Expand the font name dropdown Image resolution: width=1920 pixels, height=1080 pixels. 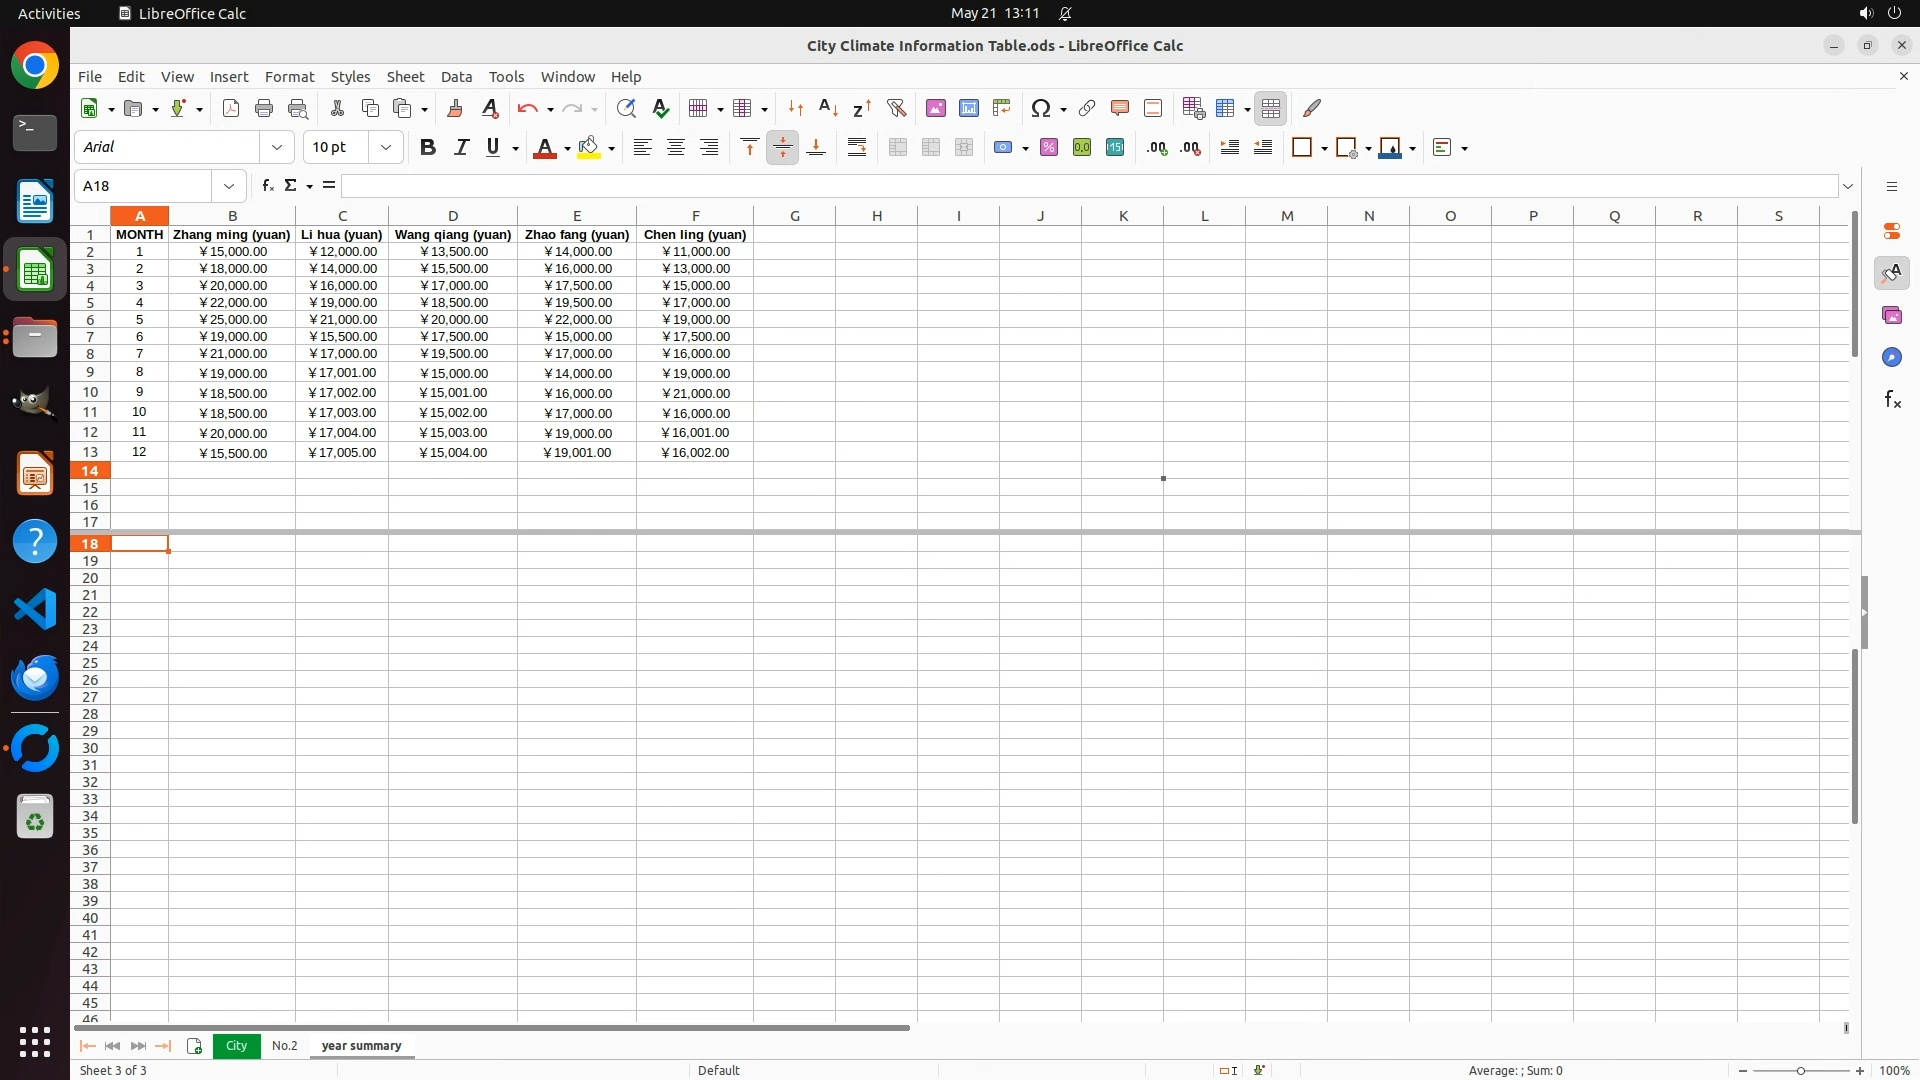pyautogui.click(x=277, y=147)
